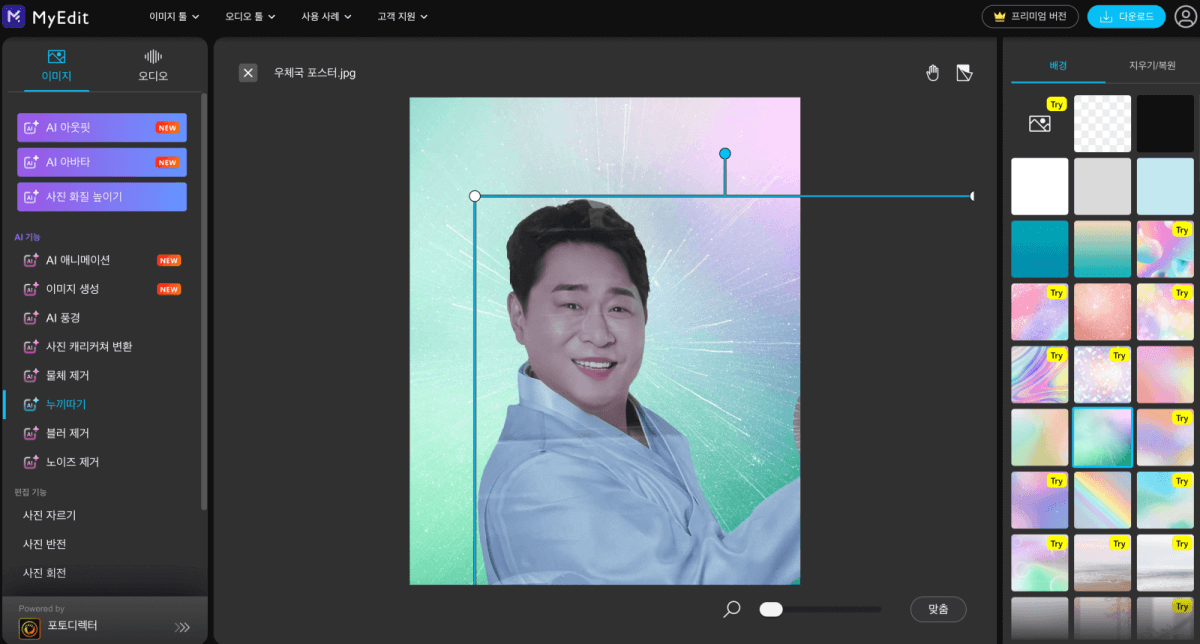
Task: Open the 고객 지원 dropdown menu
Action: click(402, 16)
